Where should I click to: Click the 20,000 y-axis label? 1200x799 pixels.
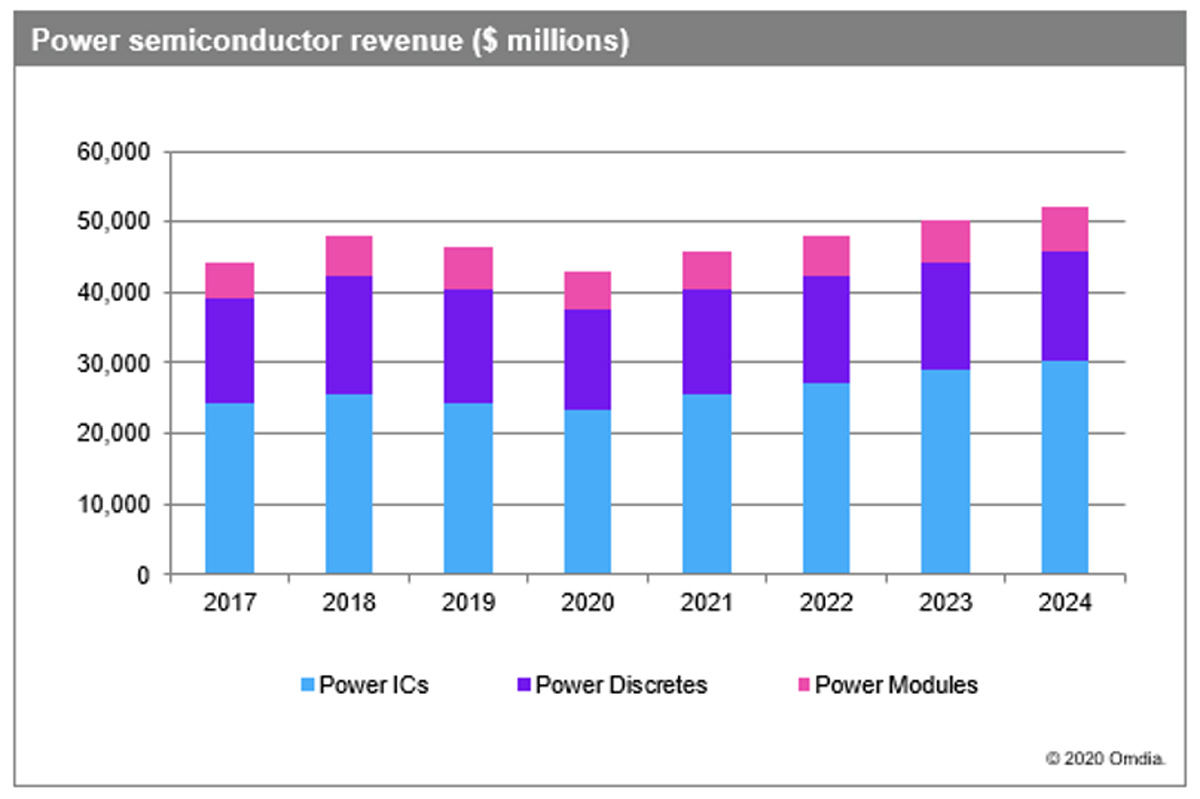coord(114,434)
